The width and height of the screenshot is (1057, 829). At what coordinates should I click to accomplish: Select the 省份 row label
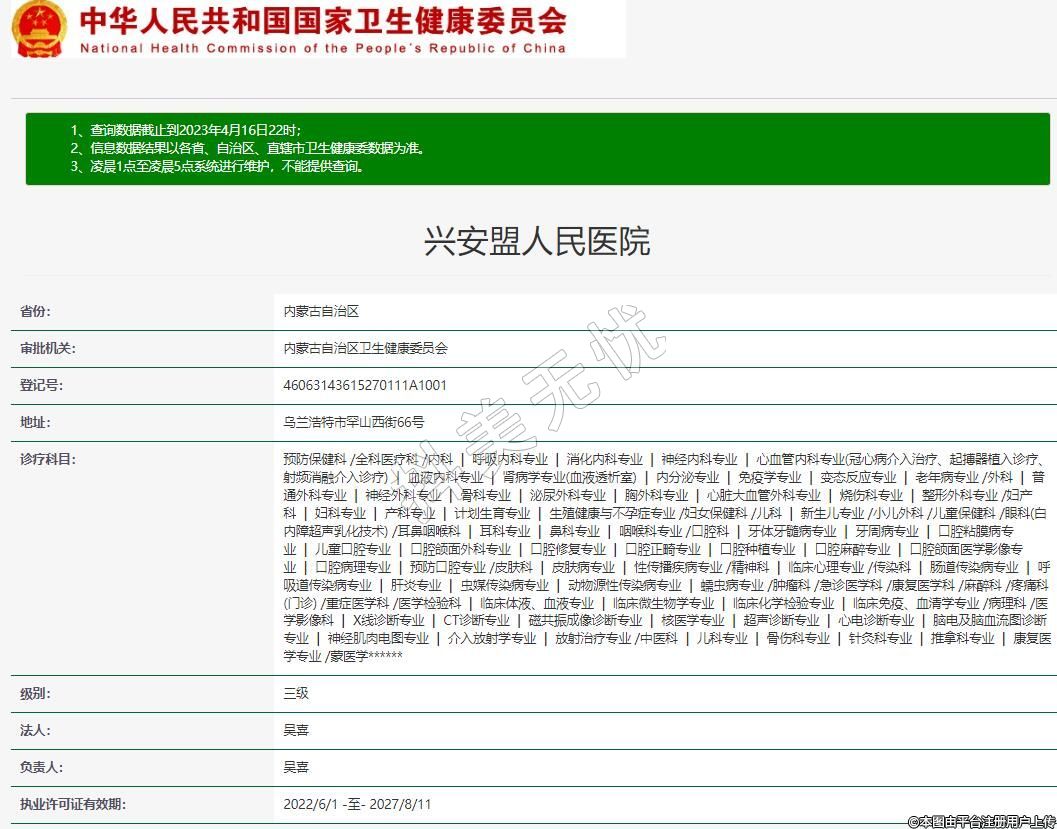35,312
